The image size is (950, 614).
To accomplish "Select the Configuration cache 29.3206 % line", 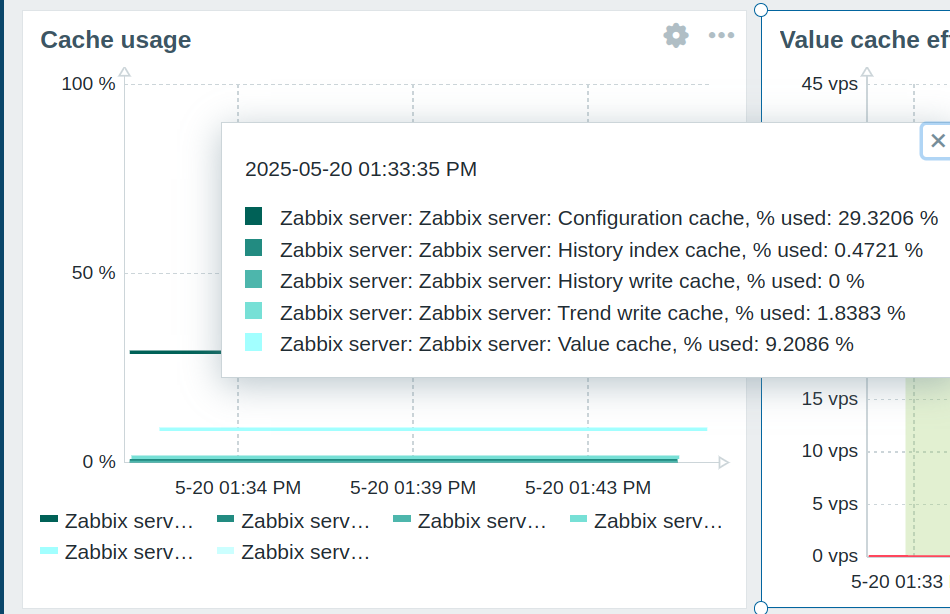I will click(x=609, y=218).
